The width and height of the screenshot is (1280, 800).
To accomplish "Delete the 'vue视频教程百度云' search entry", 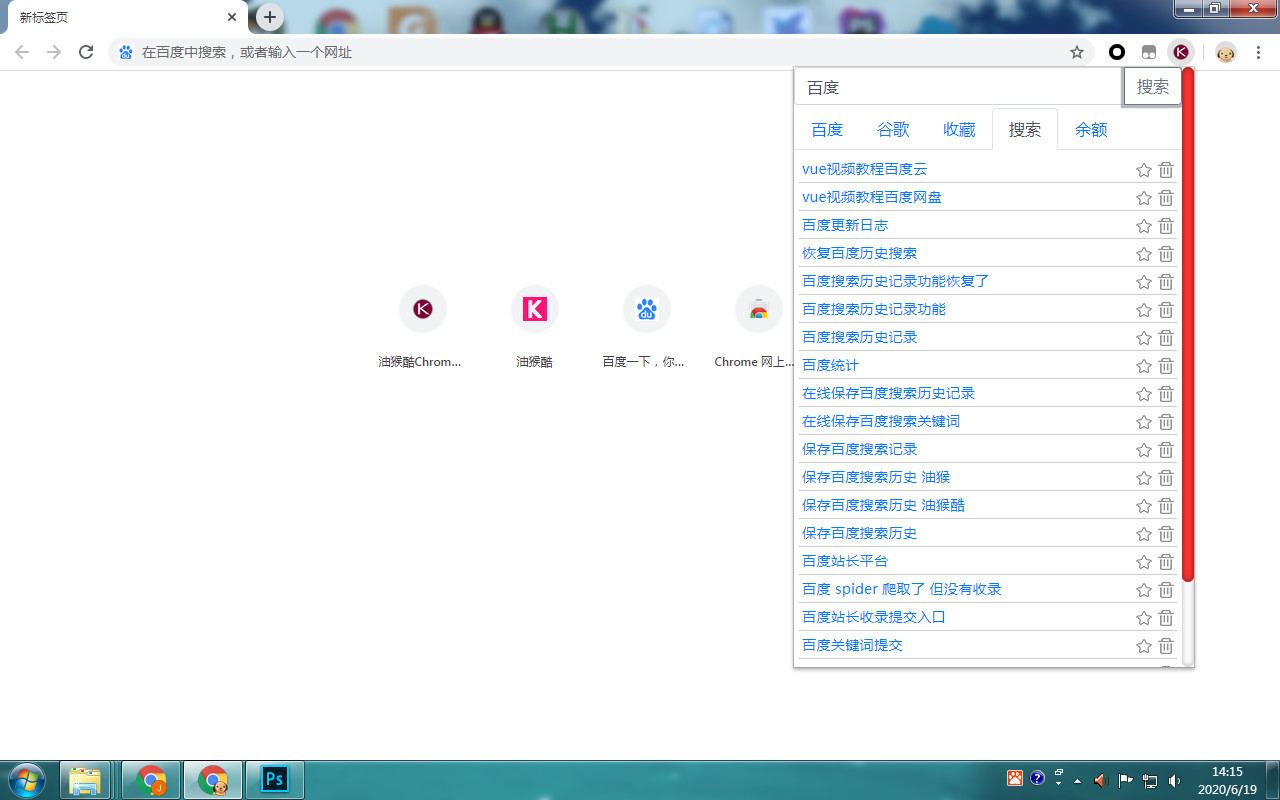I will coord(1166,170).
